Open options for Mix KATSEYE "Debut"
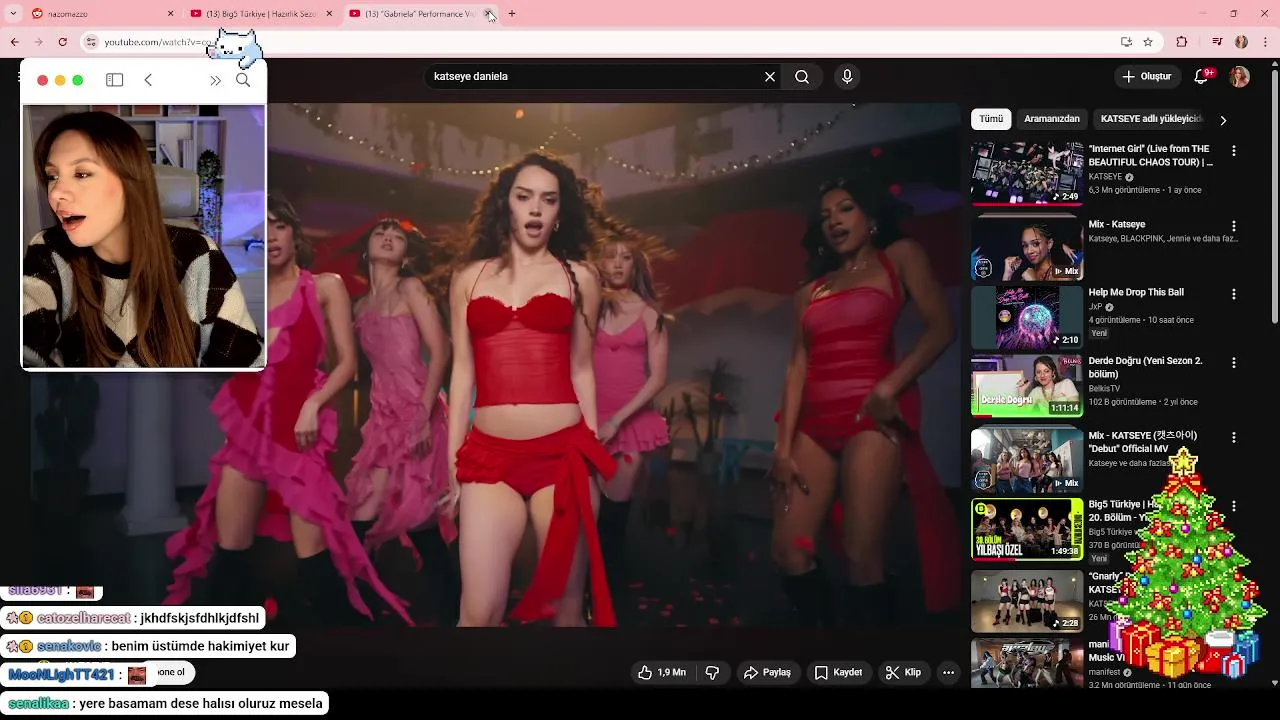 coord(1234,437)
